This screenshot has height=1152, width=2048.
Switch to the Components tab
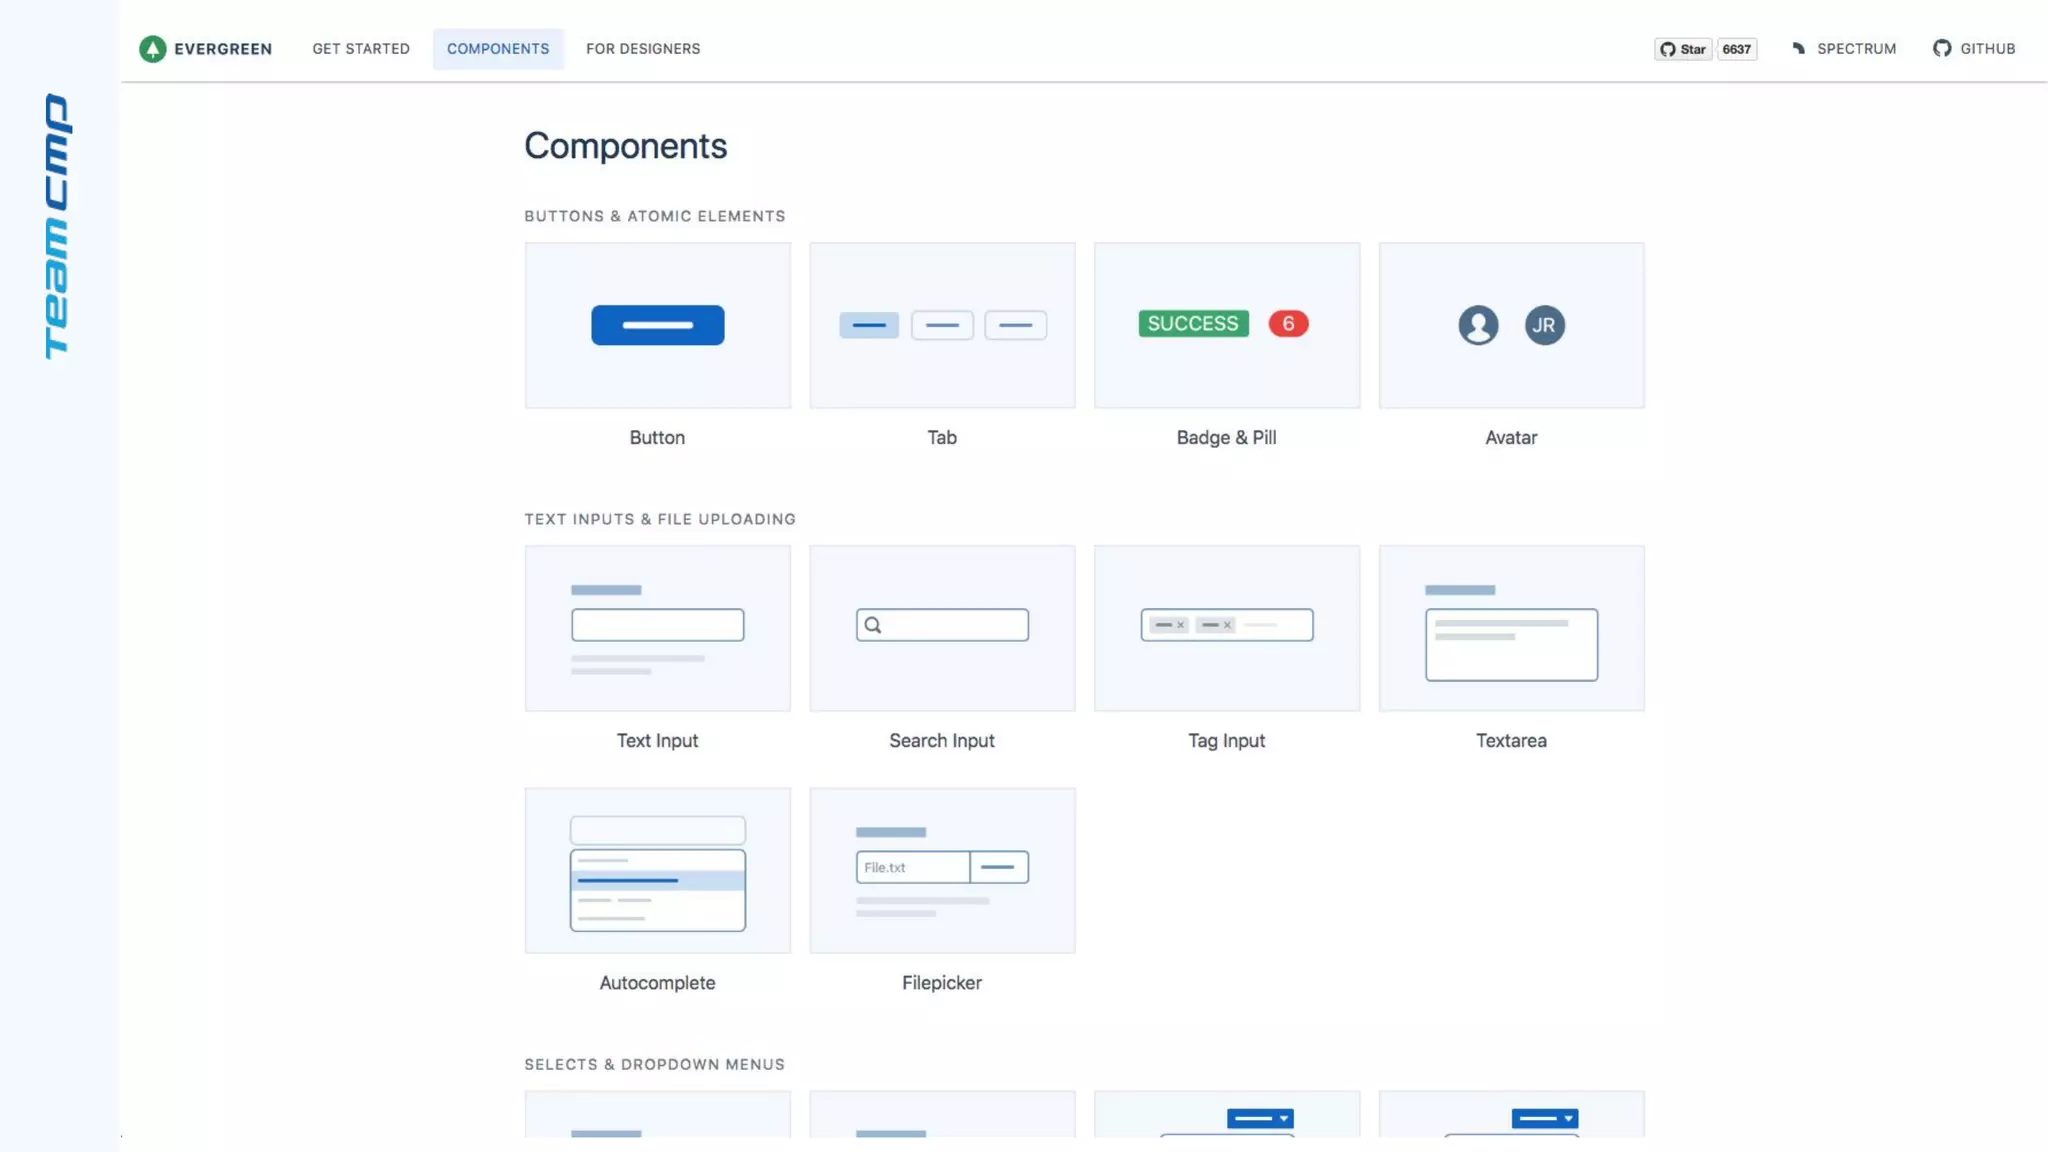tap(498, 49)
